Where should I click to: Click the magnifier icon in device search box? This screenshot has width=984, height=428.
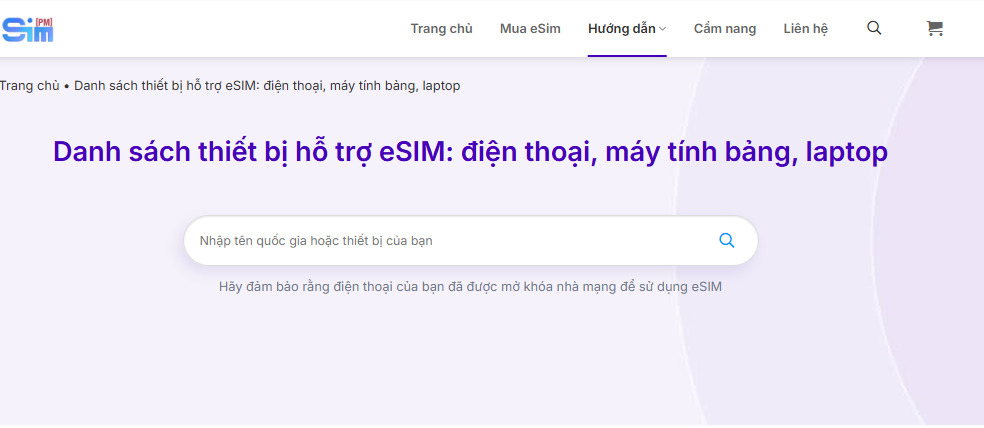[x=726, y=240]
